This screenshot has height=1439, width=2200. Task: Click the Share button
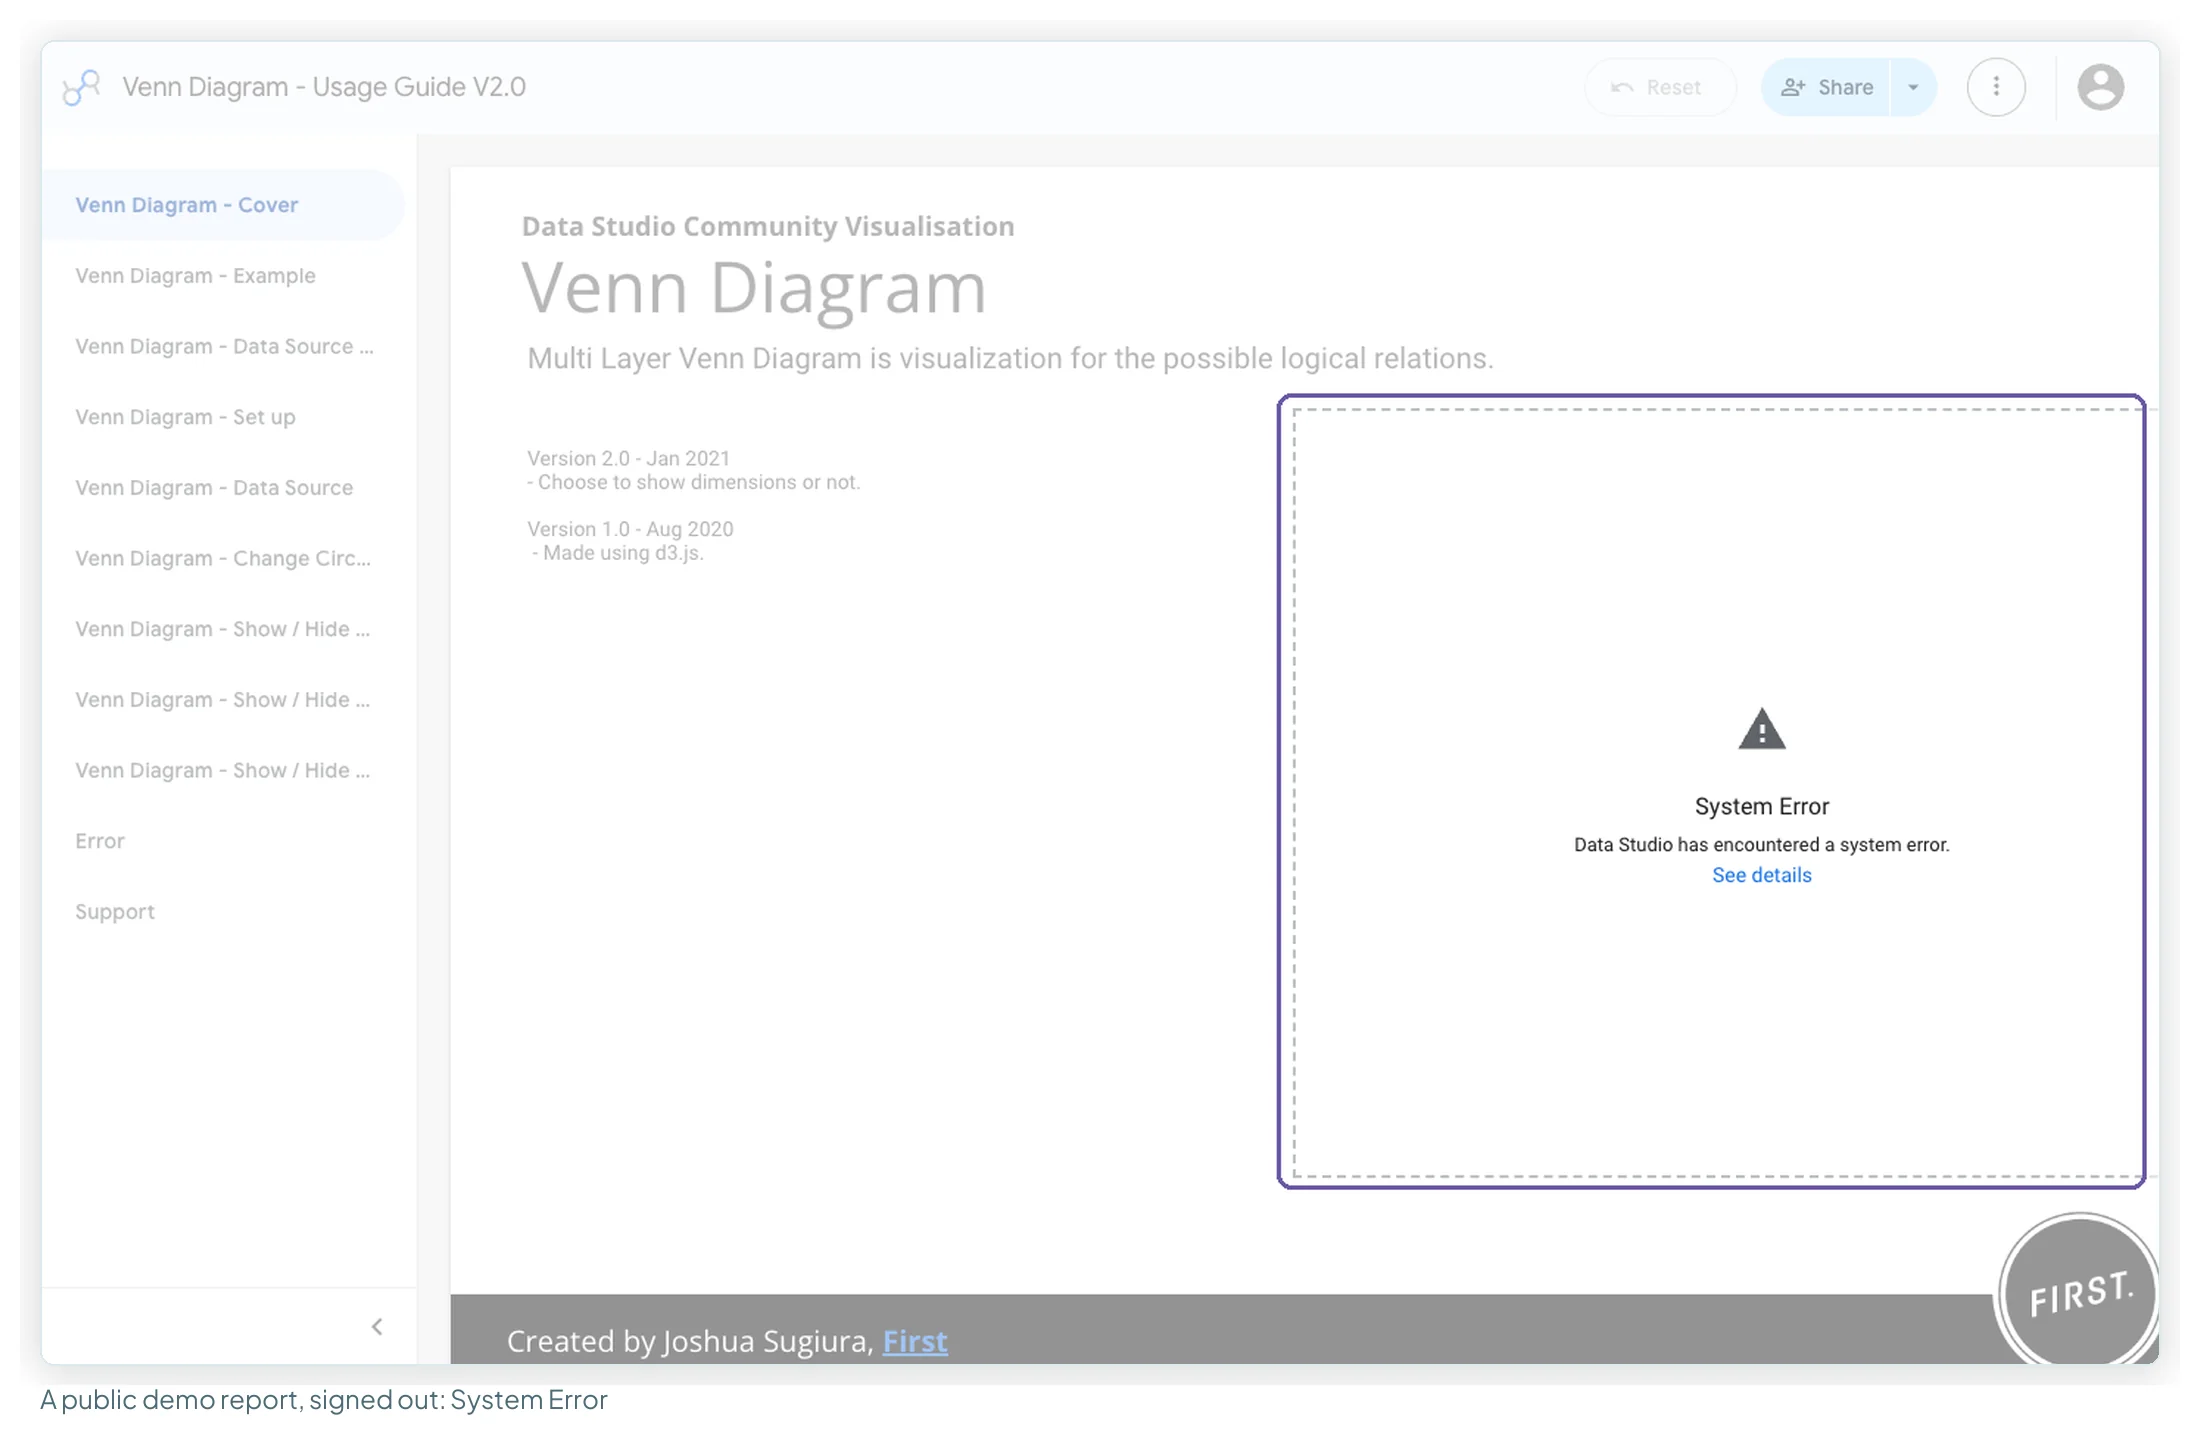click(x=1826, y=87)
